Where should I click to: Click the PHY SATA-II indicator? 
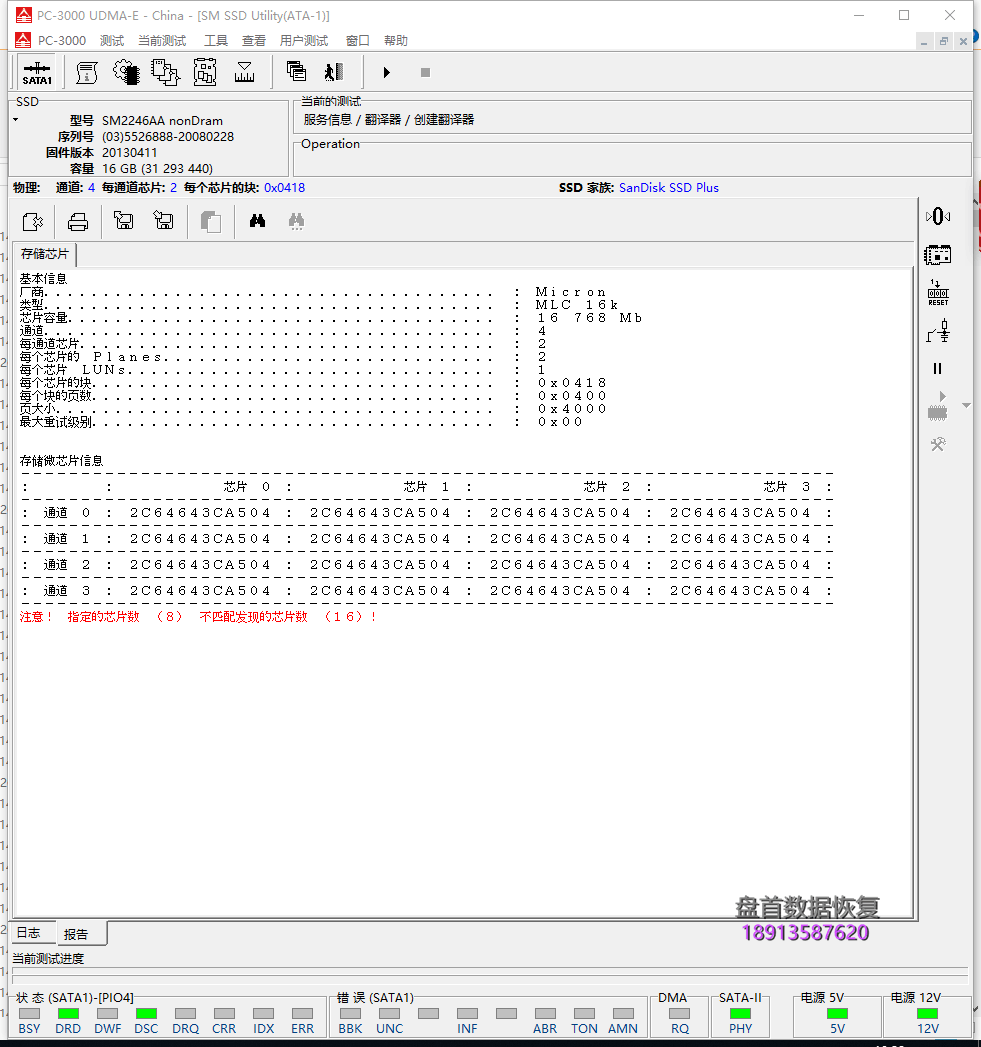(x=740, y=1014)
